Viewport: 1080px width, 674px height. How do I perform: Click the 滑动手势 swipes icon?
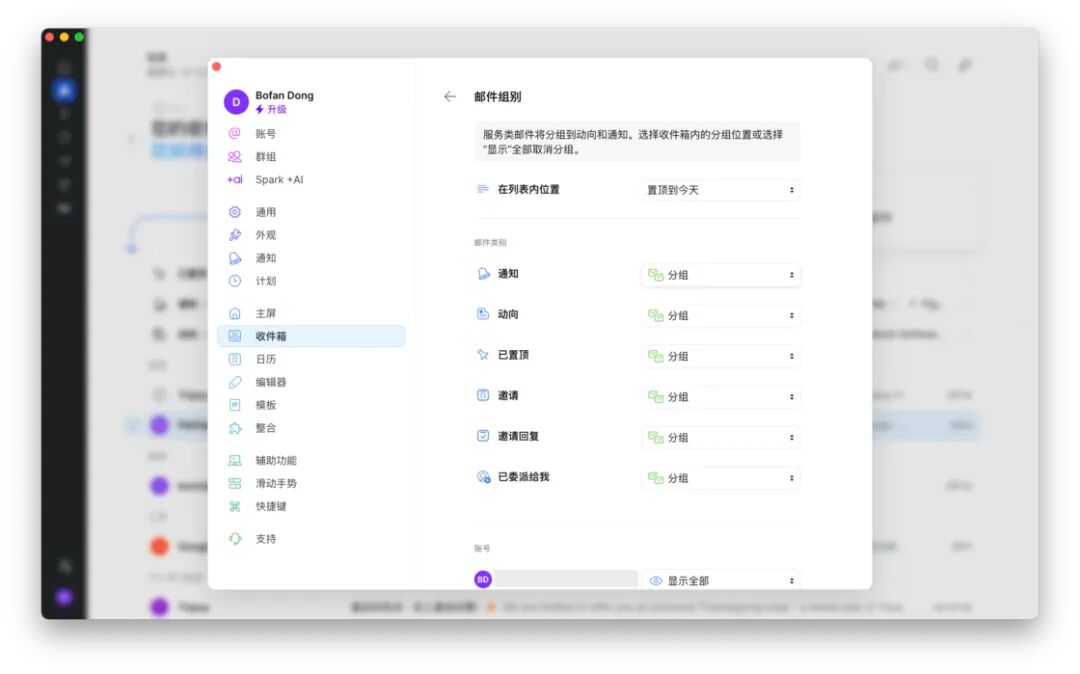point(235,483)
